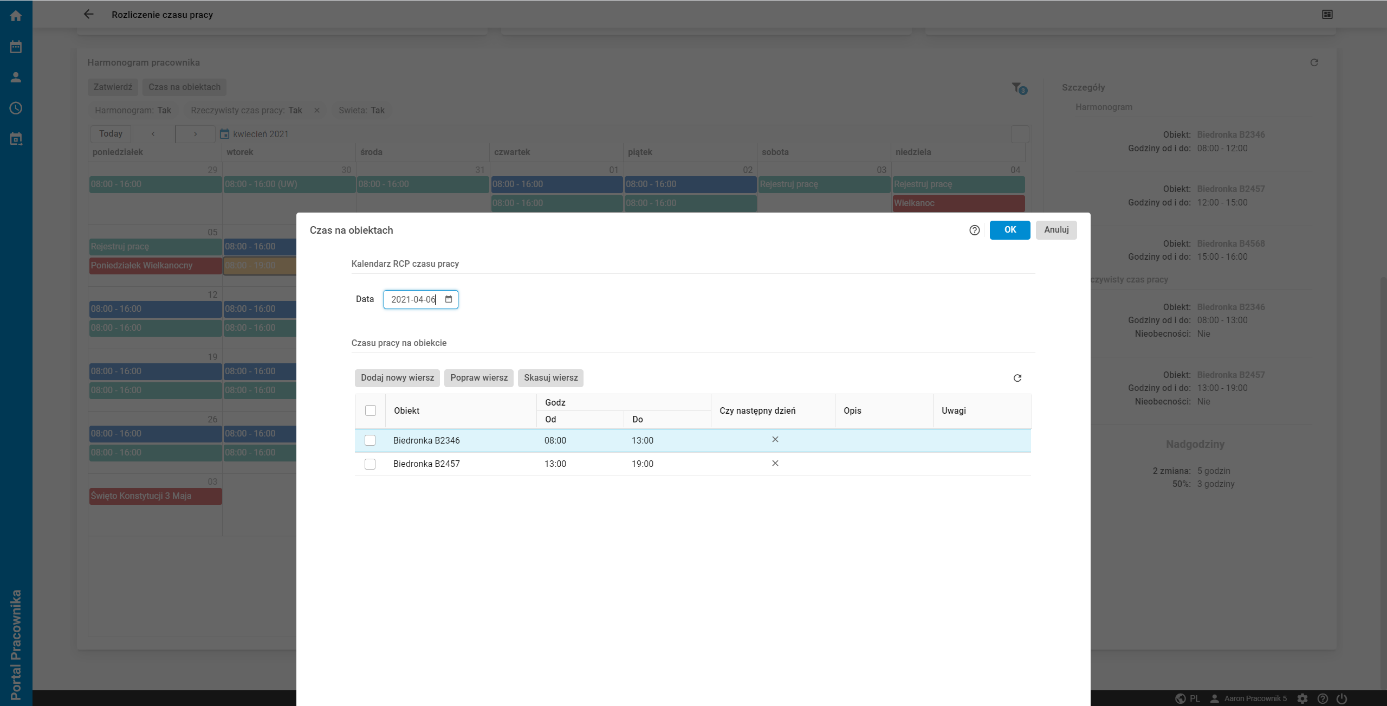Image resolution: width=1387 pixels, height=706 pixels.
Task: Click the Swieta: Tak filter chip
Action: [362, 110]
